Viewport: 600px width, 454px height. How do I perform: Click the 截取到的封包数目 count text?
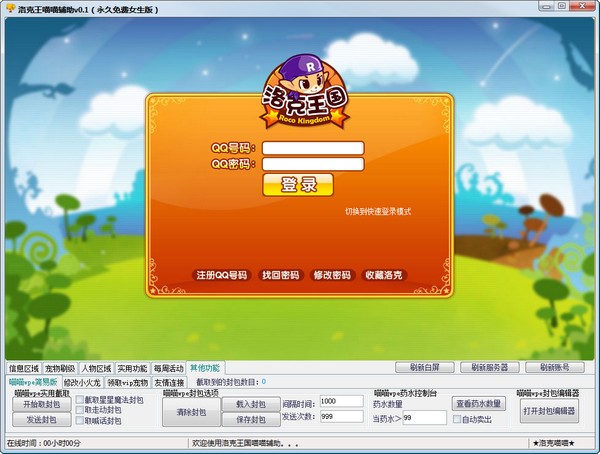click(x=231, y=382)
